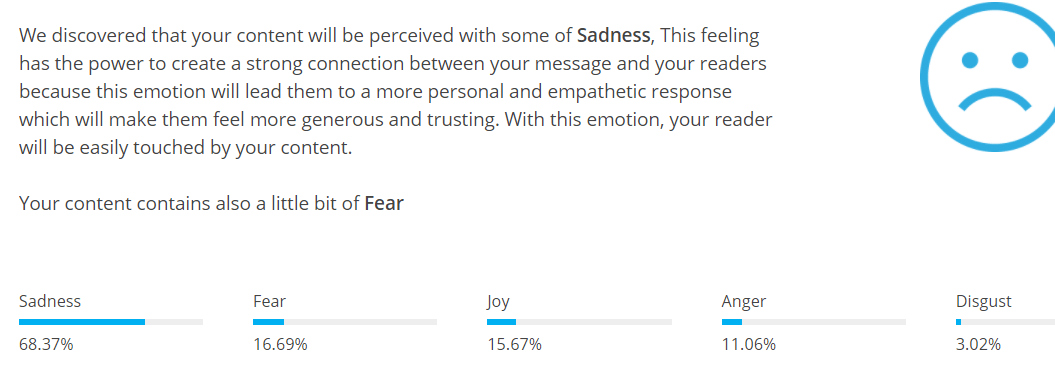The height and width of the screenshot is (368, 1055).
Task: Click the 68.37% sadness value
Action: (46, 345)
